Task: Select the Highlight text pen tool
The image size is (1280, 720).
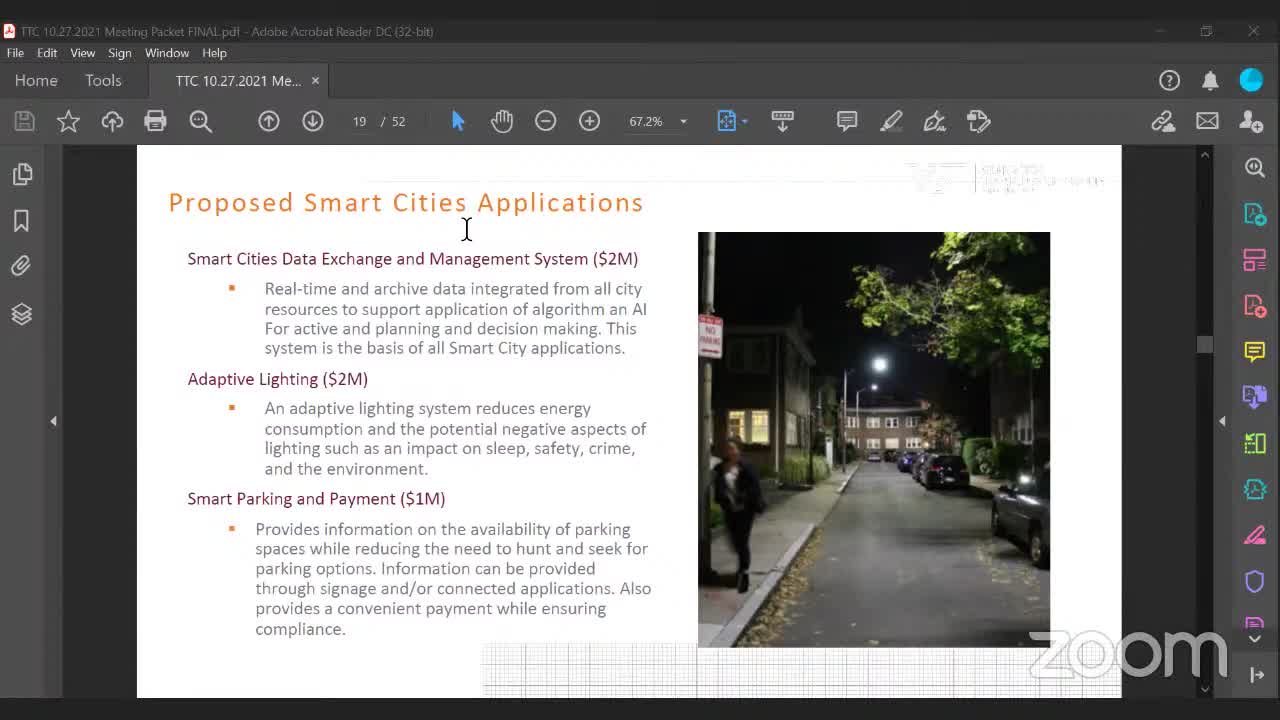Action: [891, 121]
